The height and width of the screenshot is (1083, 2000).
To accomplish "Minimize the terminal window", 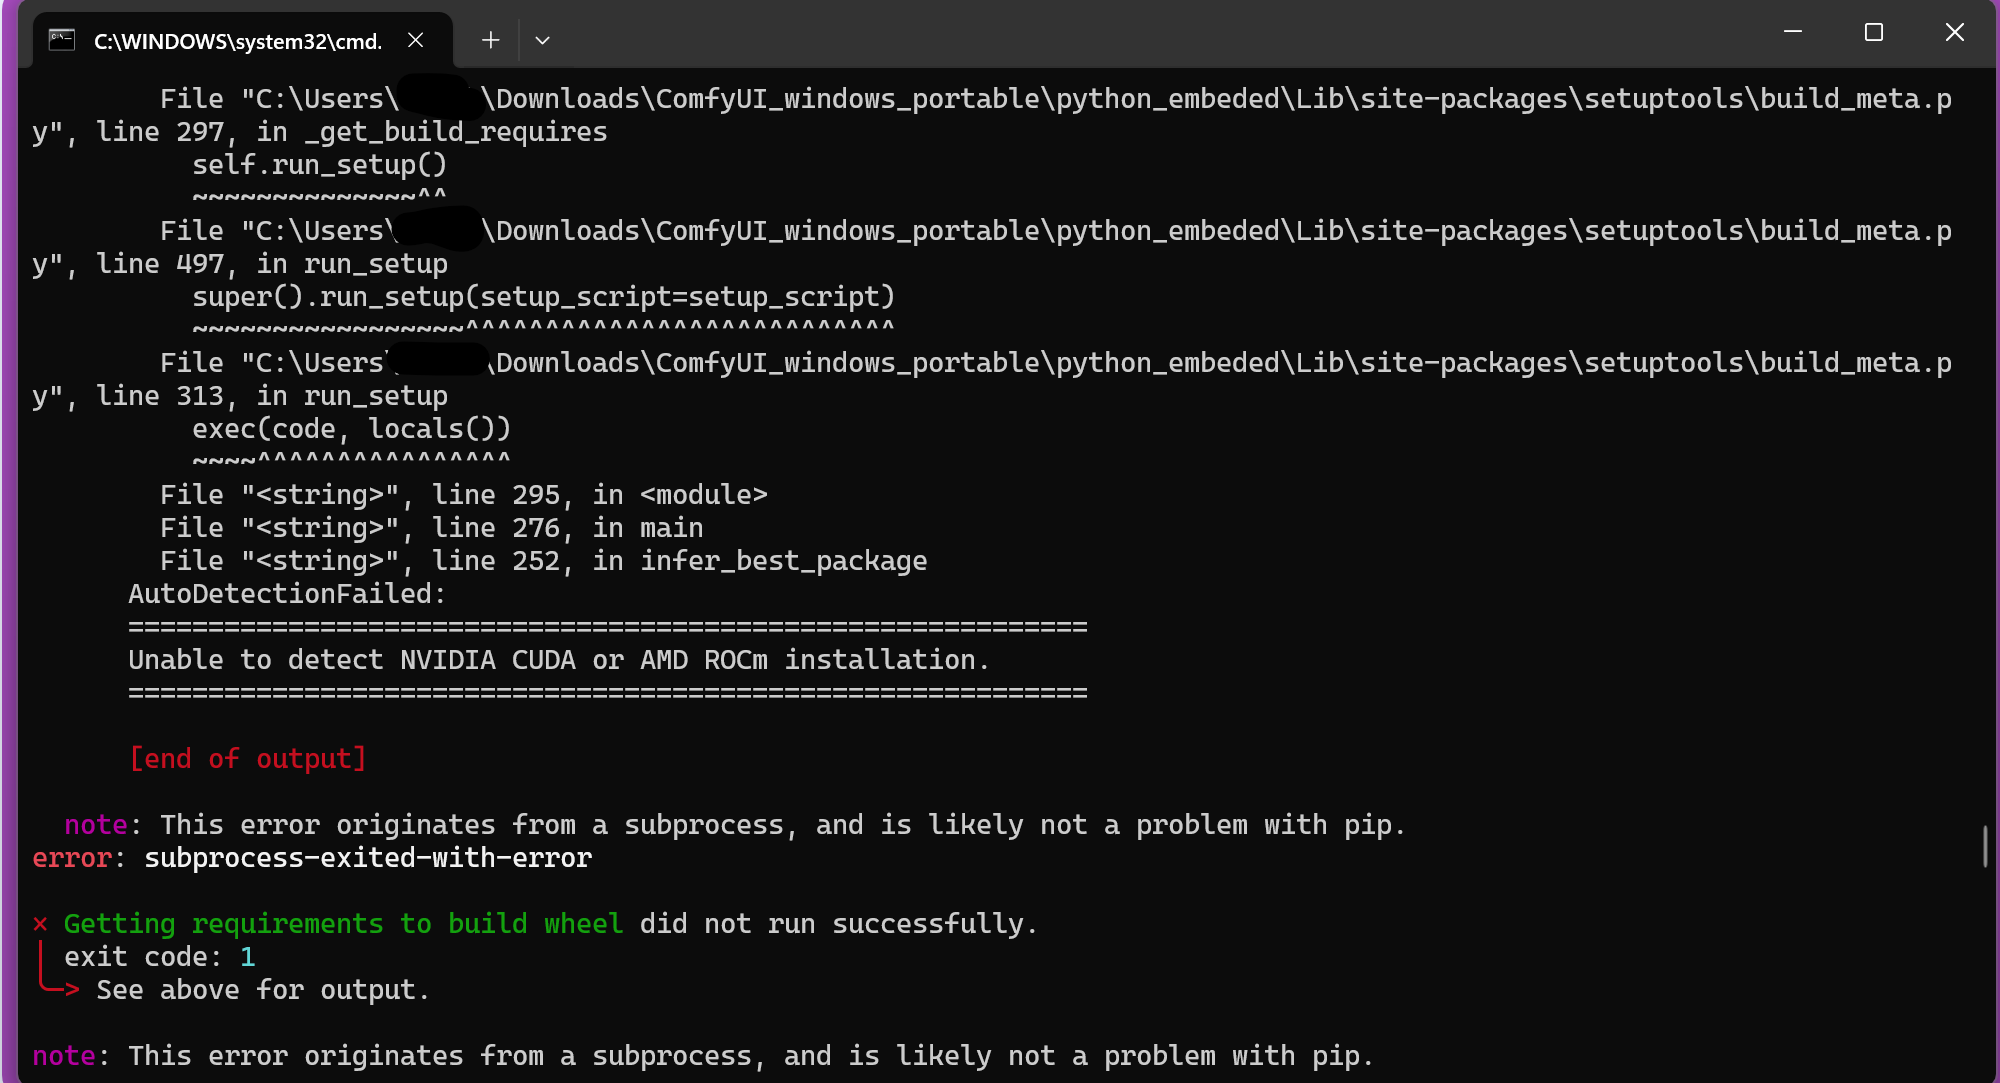I will point(1793,32).
